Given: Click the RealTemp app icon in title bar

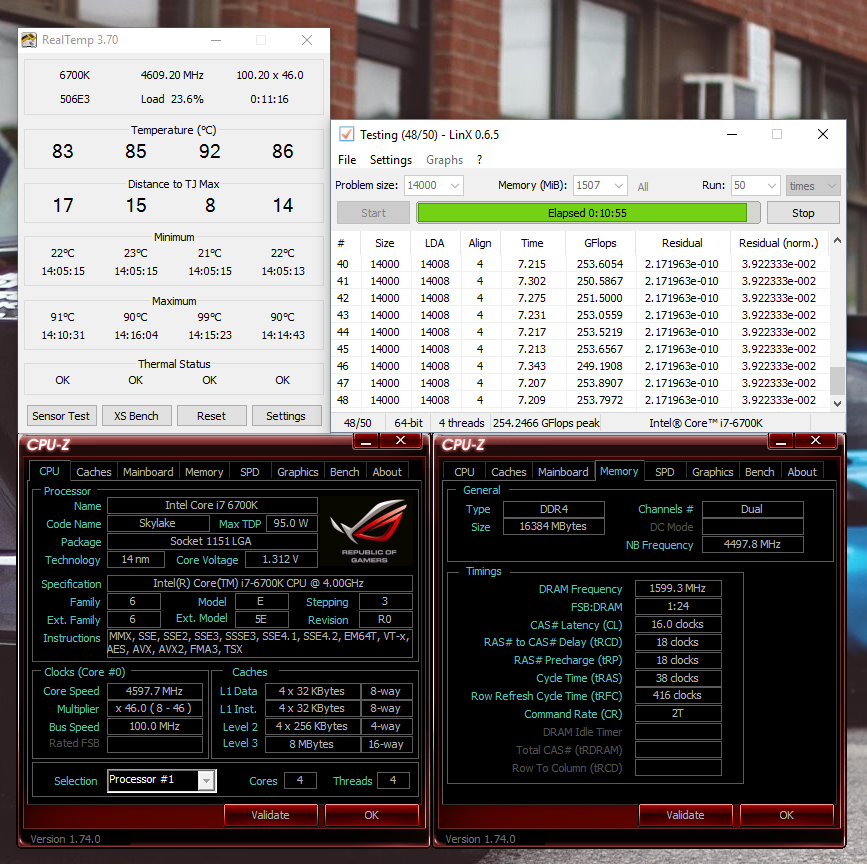Looking at the screenshot, I should 29,40.
